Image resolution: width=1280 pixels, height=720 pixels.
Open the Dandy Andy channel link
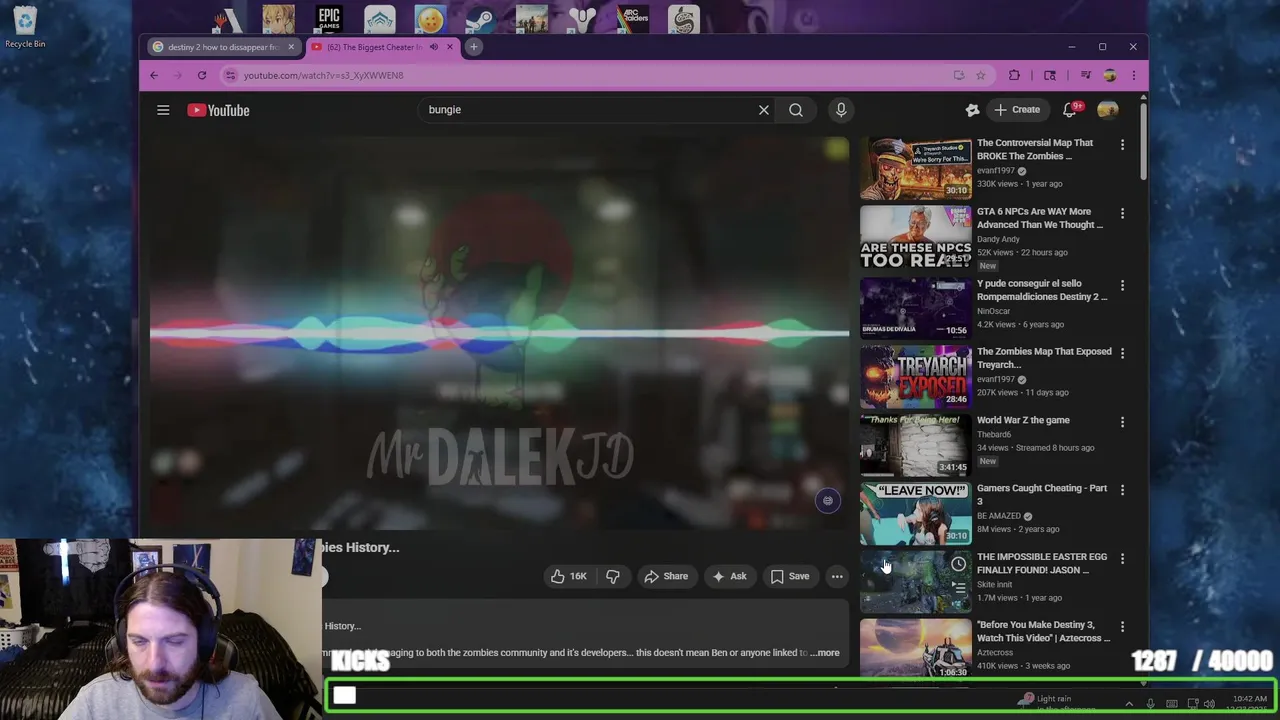click(998, 239)
